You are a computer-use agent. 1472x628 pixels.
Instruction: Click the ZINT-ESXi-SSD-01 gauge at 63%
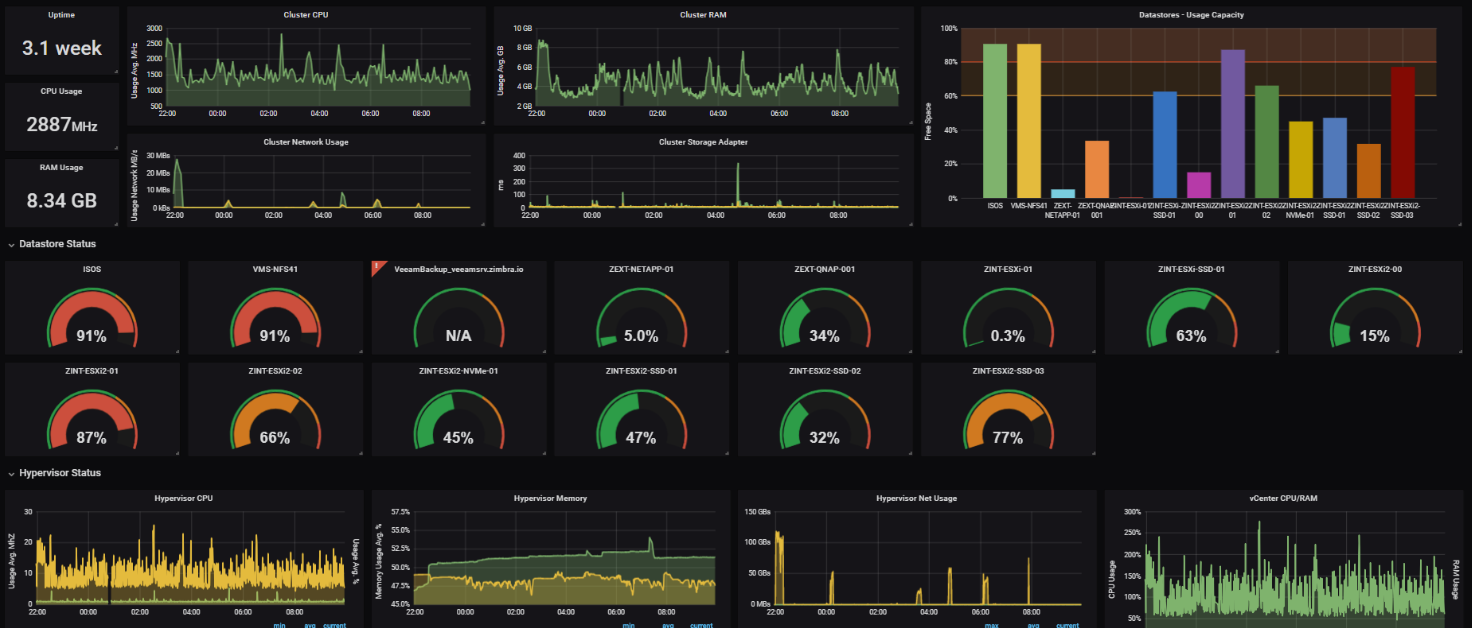pos(1191,318)
